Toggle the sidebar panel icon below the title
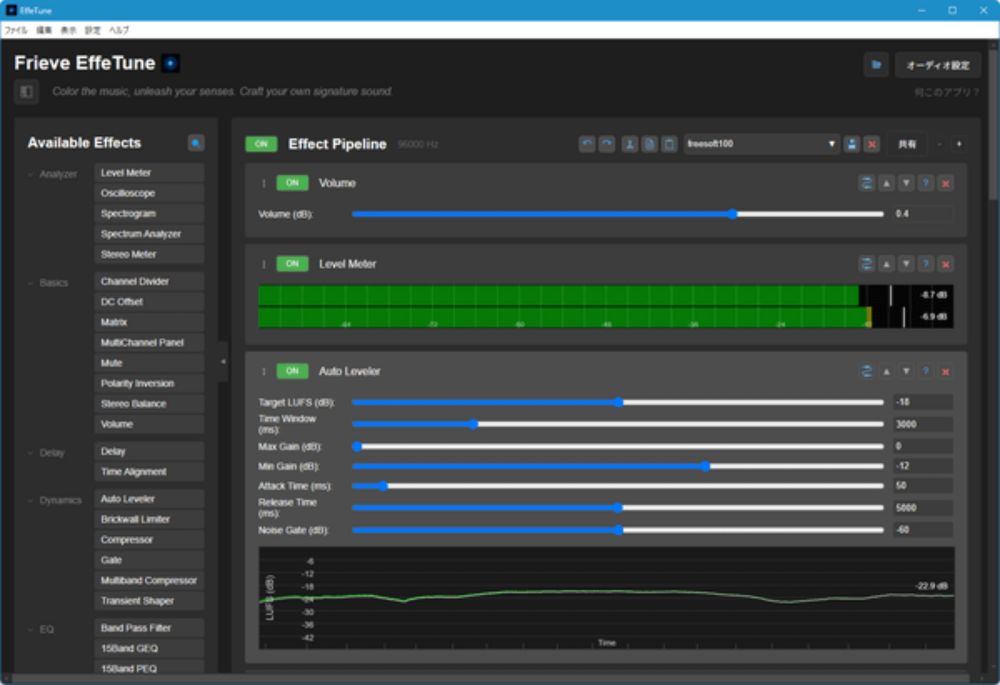1000x685 pixels. pyautogui.click(x=26, y=92)
